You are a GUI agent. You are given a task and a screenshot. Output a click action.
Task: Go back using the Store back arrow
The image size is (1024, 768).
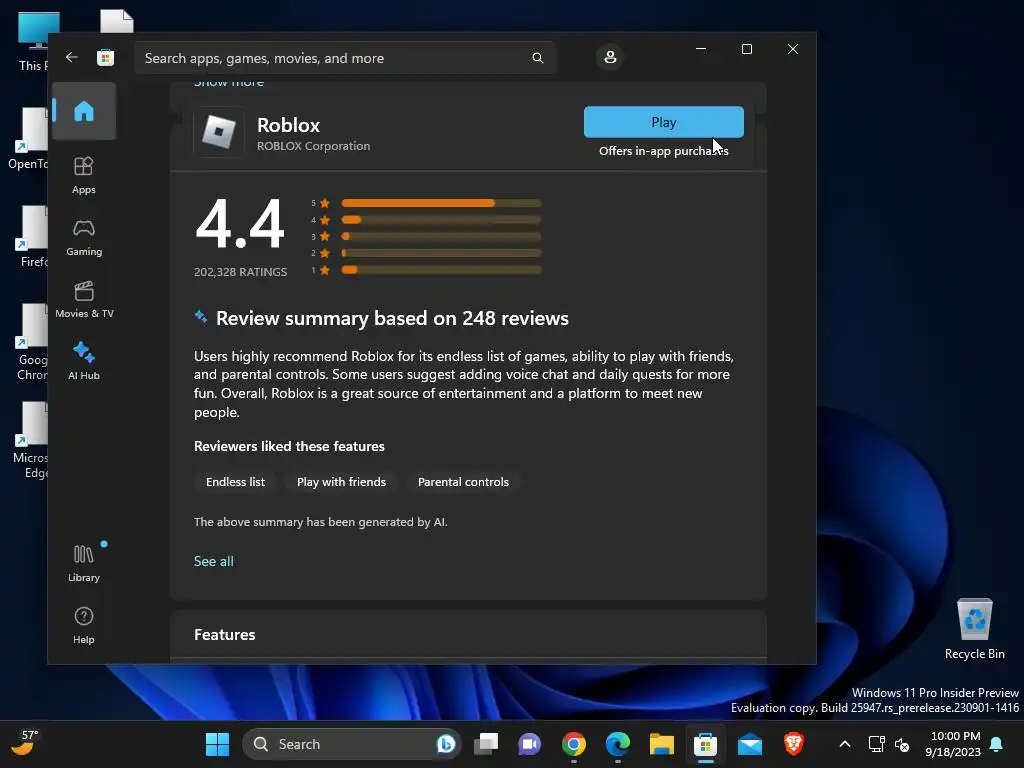[x=72, y=57]
